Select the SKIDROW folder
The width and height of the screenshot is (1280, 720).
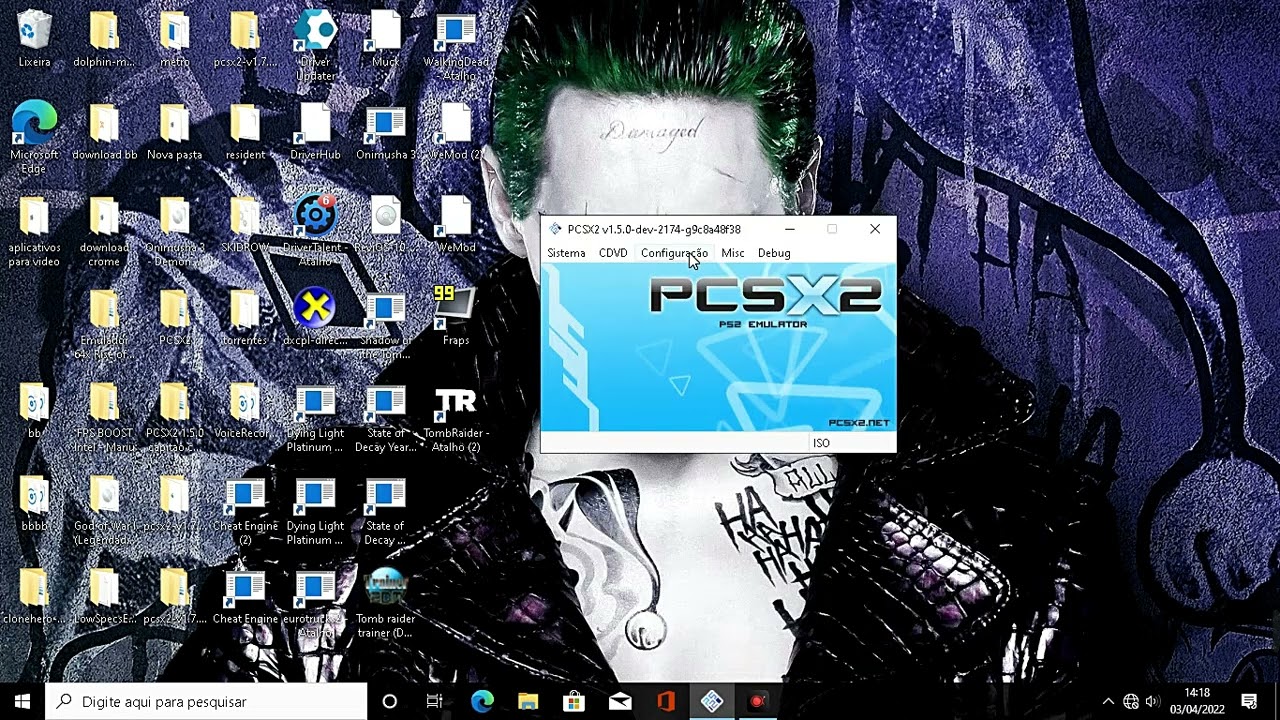coord(245,225)
